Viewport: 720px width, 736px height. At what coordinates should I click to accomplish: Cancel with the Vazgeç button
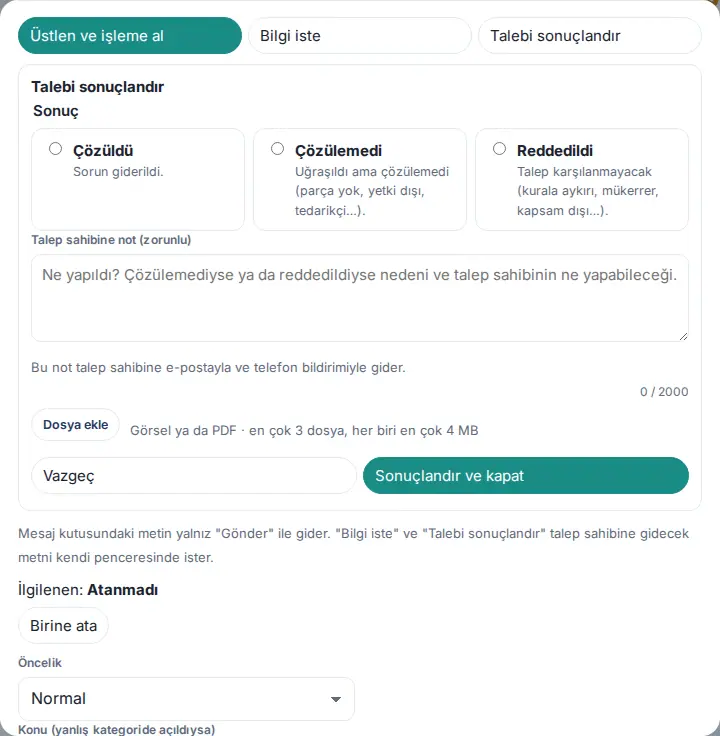click(194, 475)
